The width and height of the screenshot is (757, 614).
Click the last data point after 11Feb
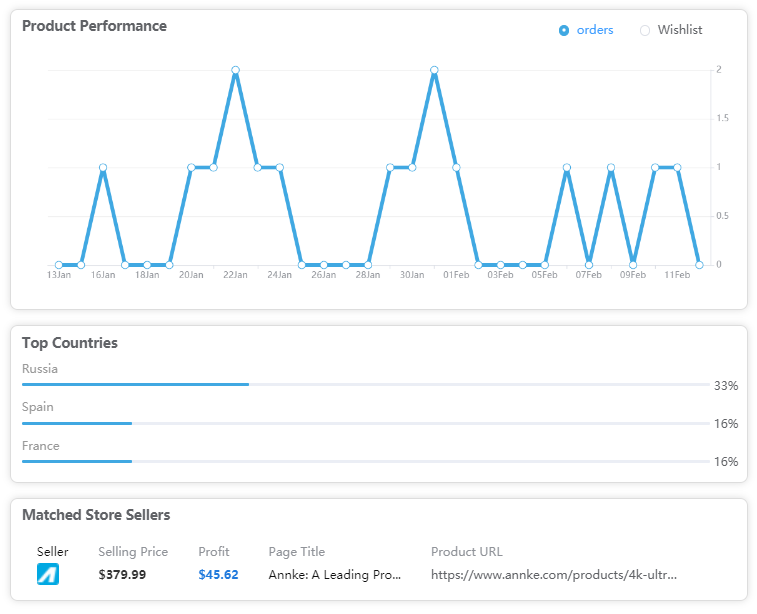(x=699, y=265)
